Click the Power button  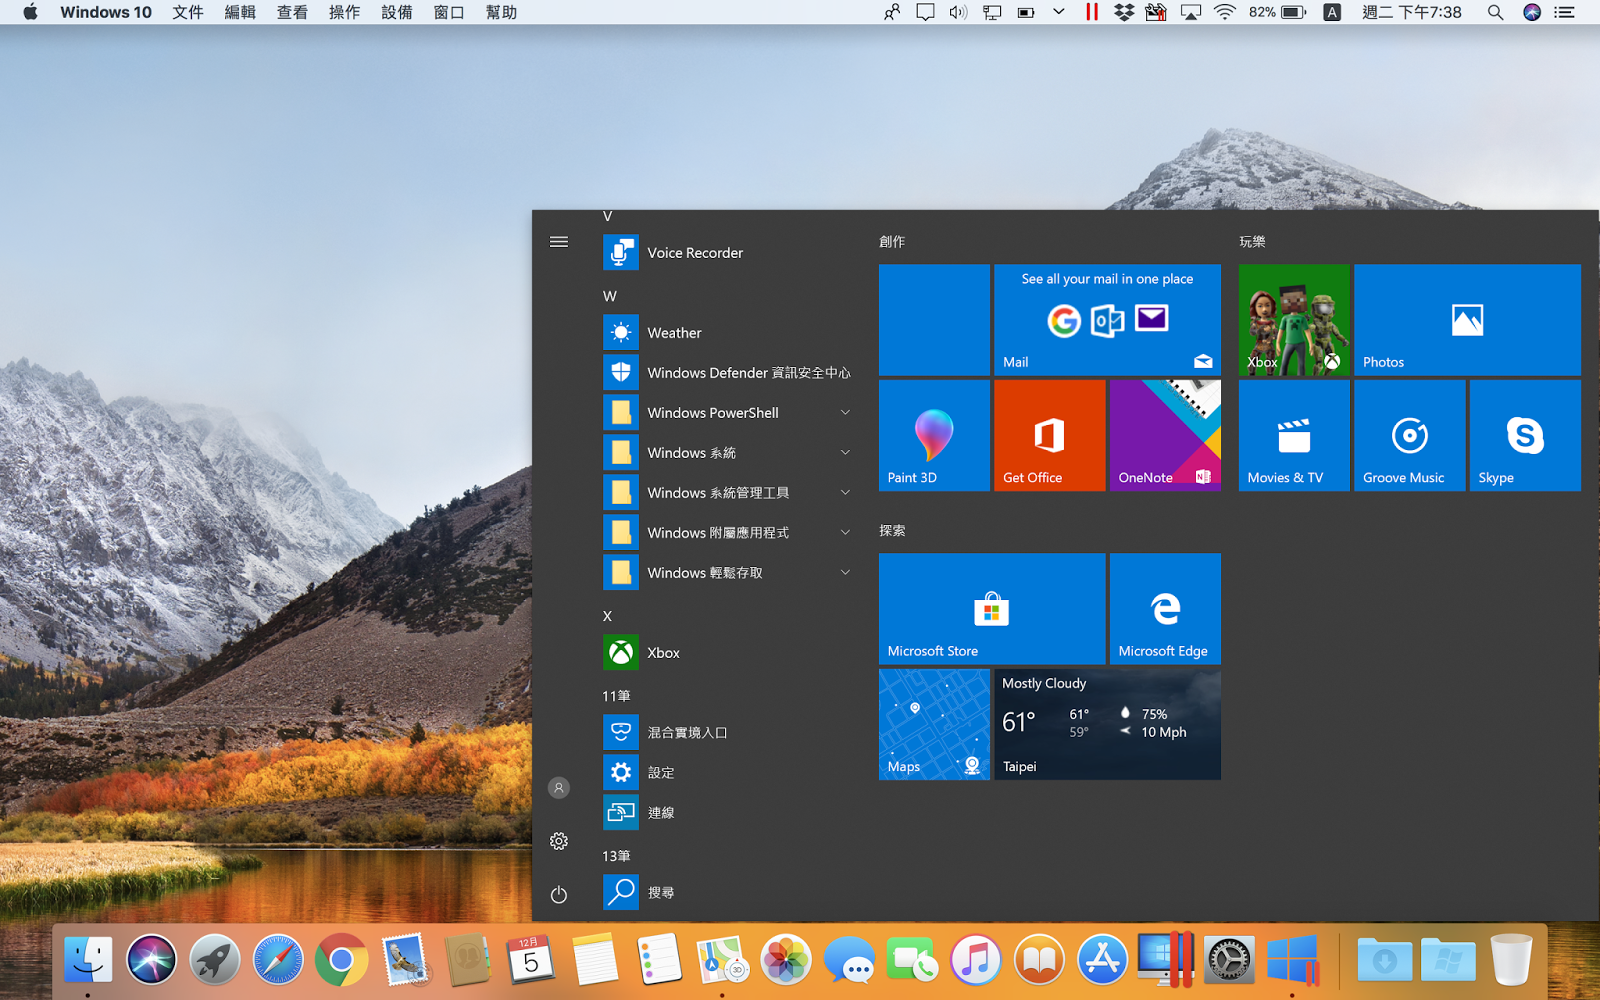pyautogui.click(x=559, y=895)
